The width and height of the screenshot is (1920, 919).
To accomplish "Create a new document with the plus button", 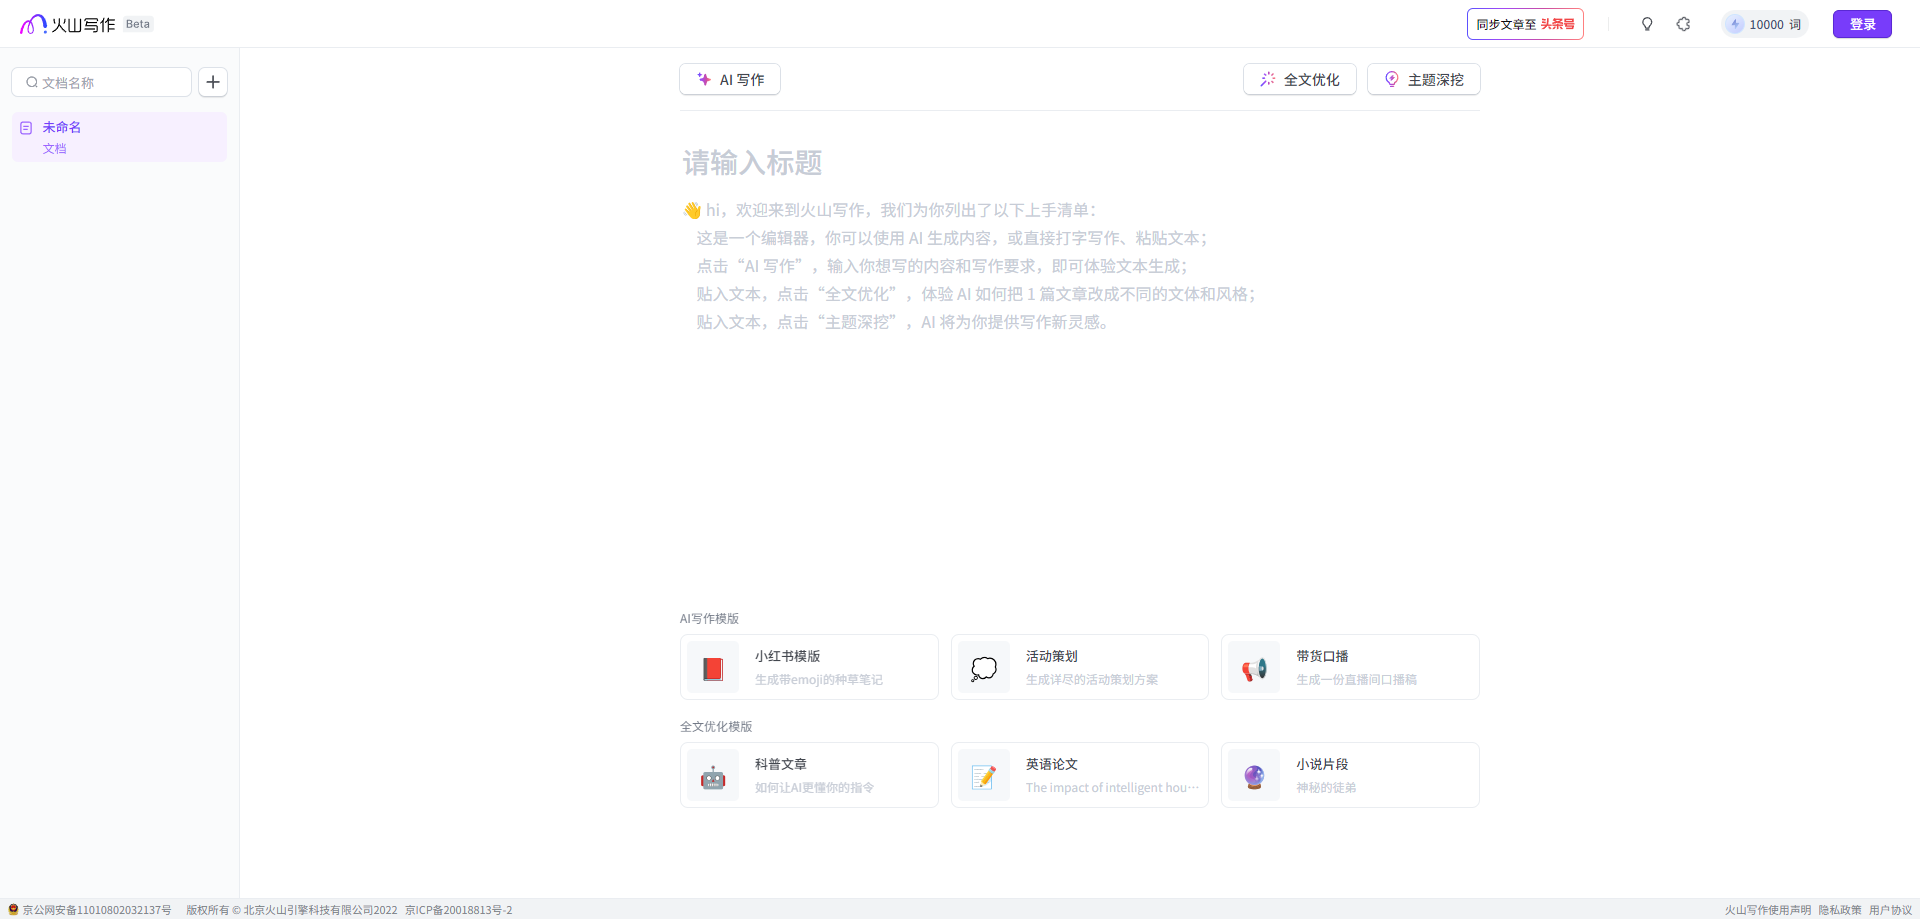I will click(x=212, y=81).
